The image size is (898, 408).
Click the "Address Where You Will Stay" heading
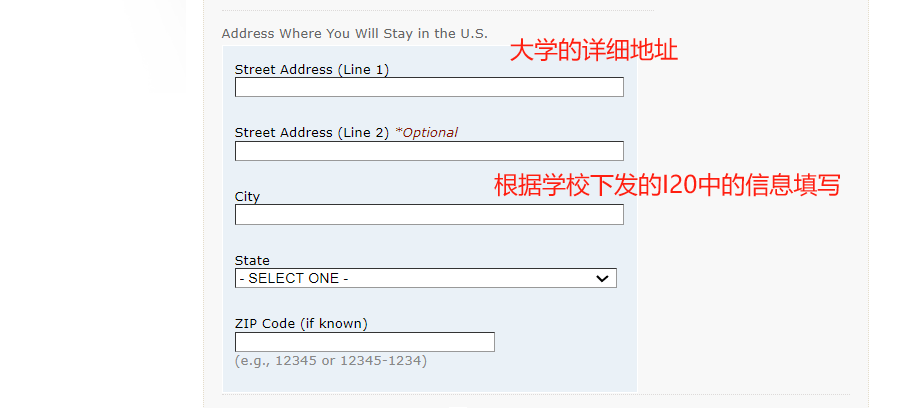(x=354, y=33)
